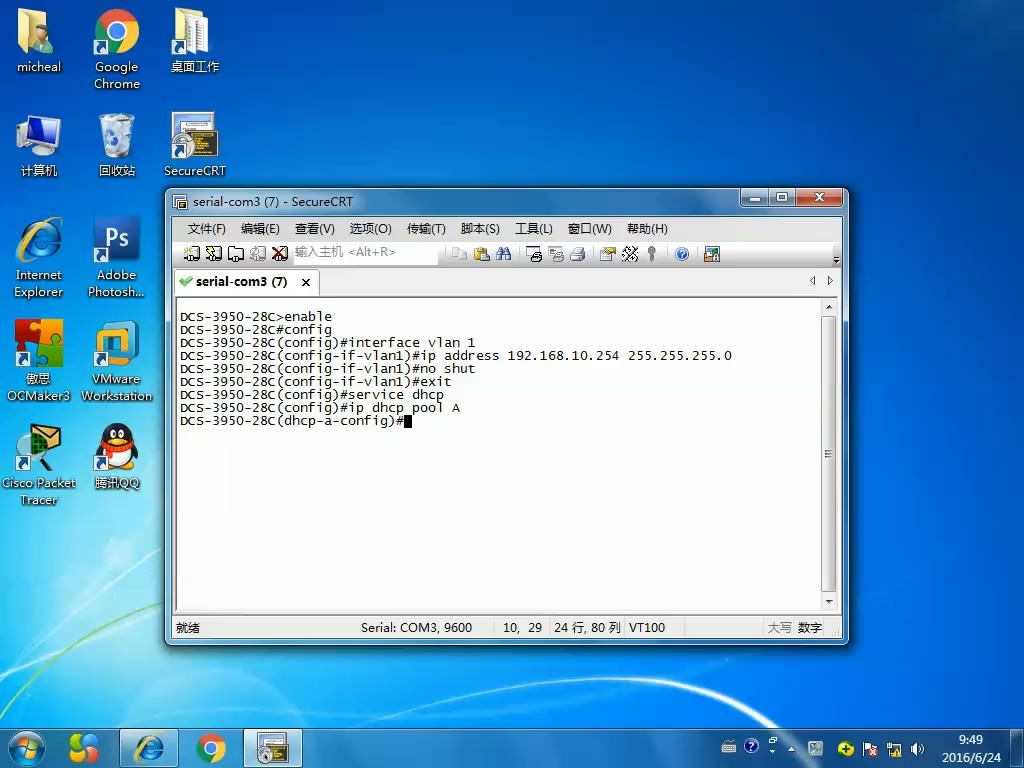Open the micheal folder on desktop
The image size is (1024, 768).
coord(39,40)
